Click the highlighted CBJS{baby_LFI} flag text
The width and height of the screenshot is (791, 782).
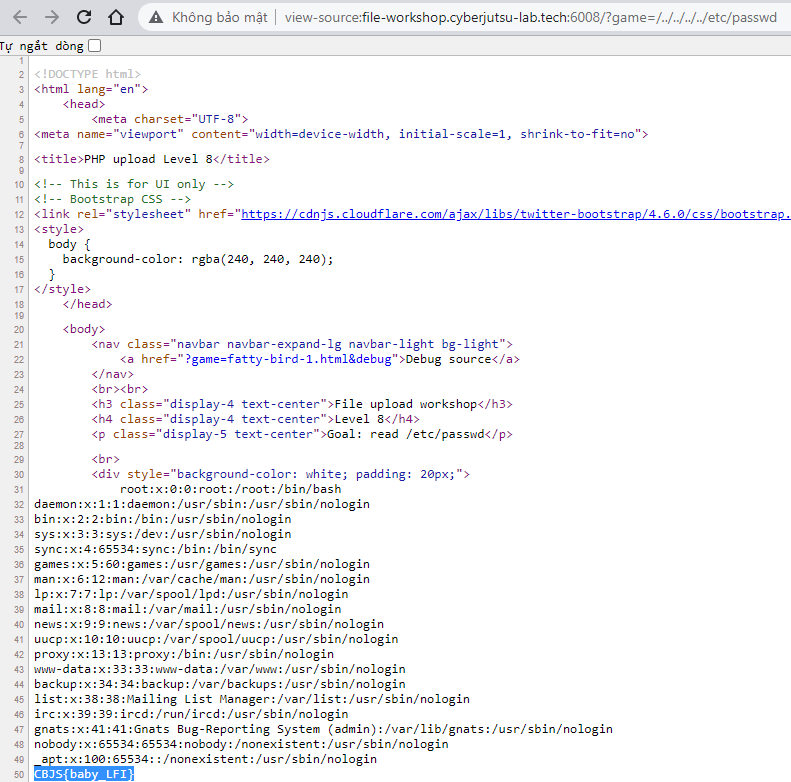(x=84, y=774)
